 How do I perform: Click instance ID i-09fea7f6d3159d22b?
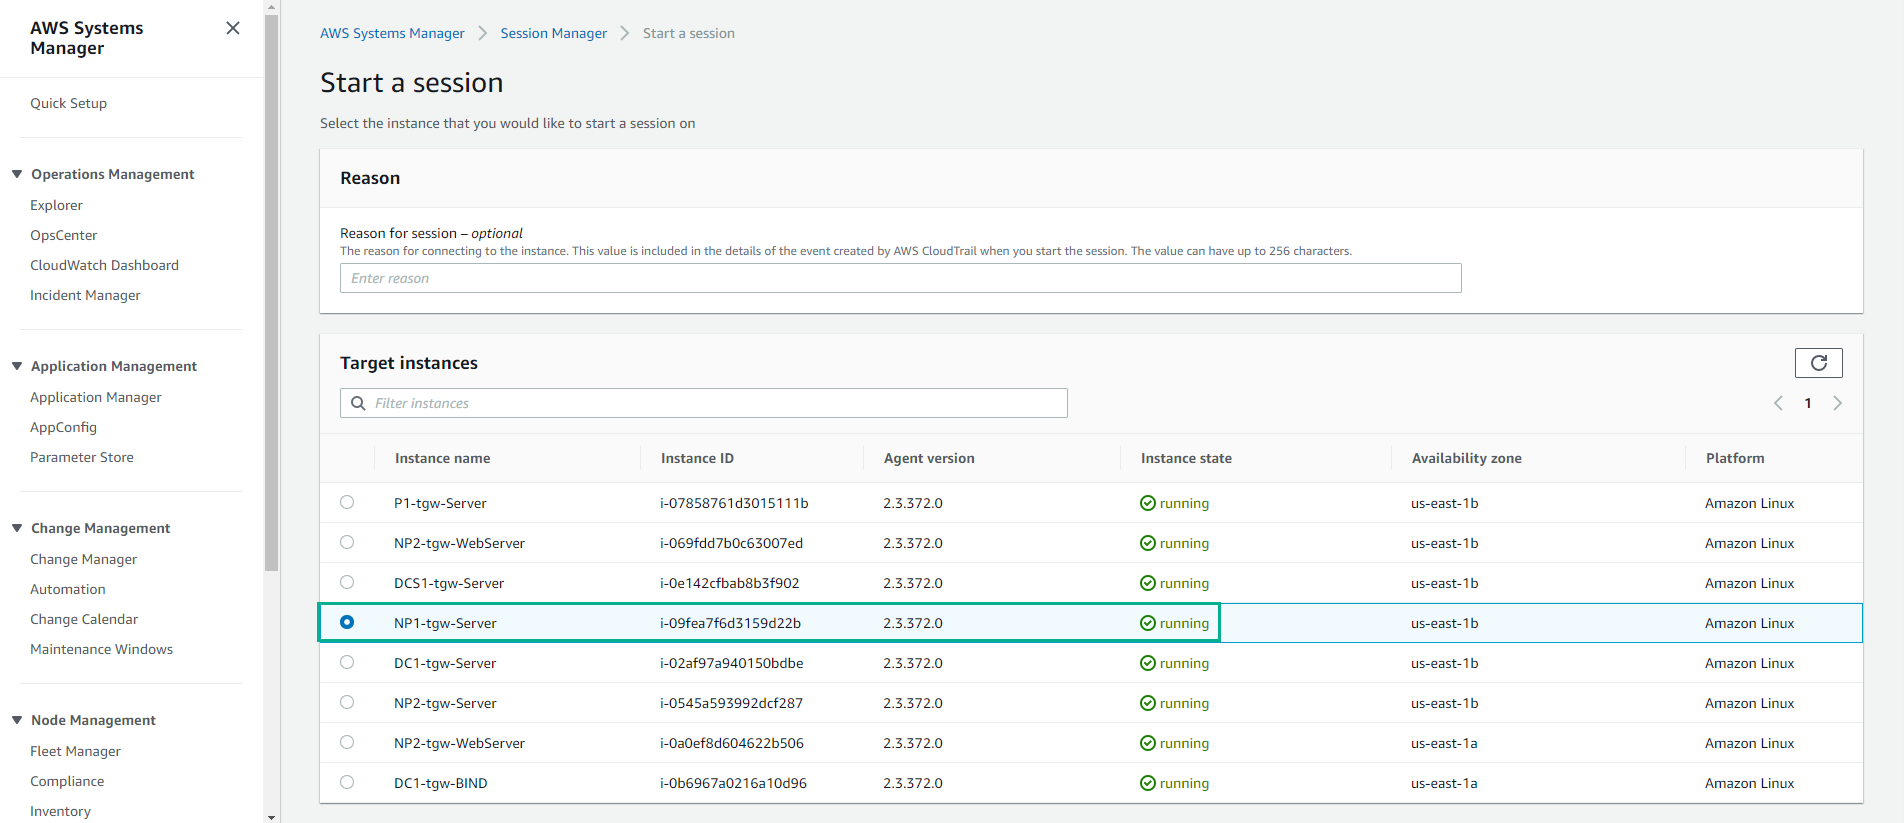(x=730, y=623)
